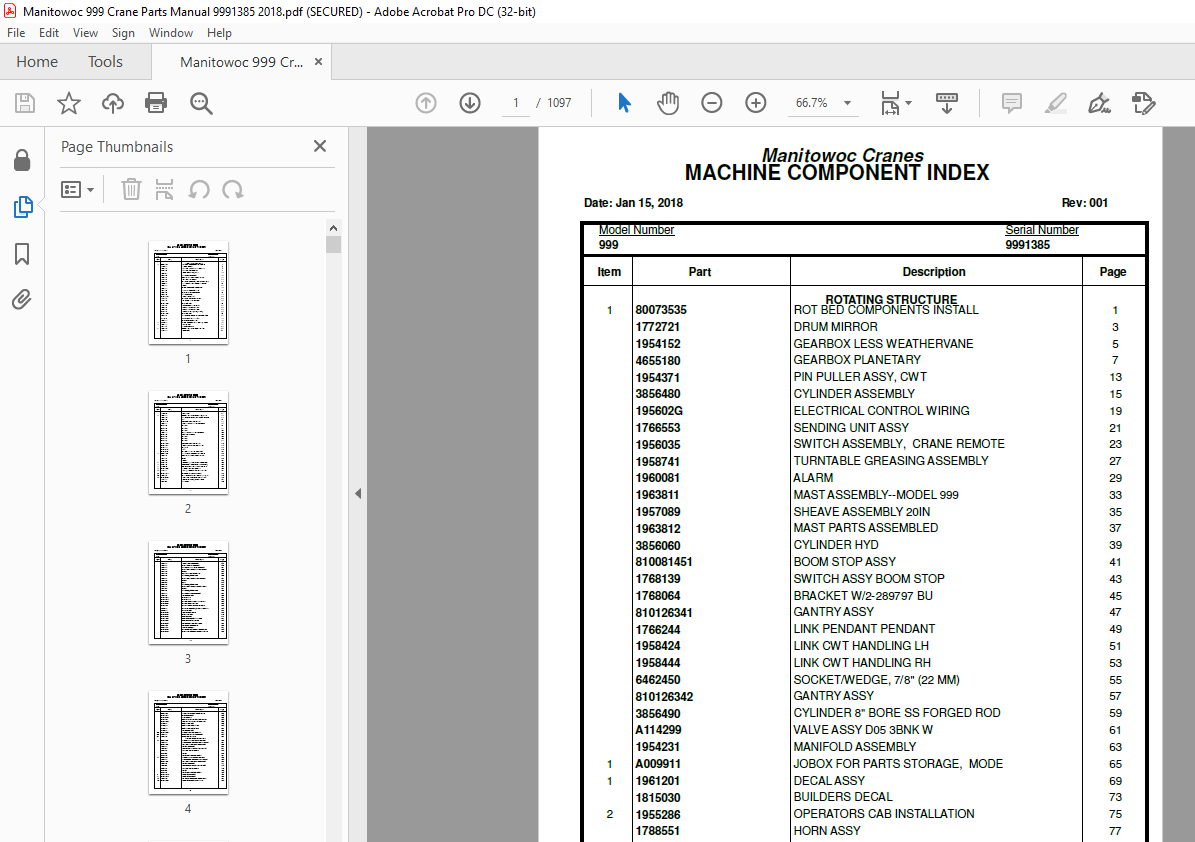Open the Sign menu

click(123, 33)
